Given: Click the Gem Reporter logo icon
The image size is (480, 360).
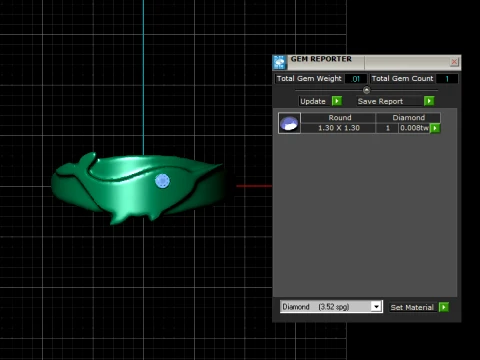Looking at the screenshot, I should pos(280,62).
